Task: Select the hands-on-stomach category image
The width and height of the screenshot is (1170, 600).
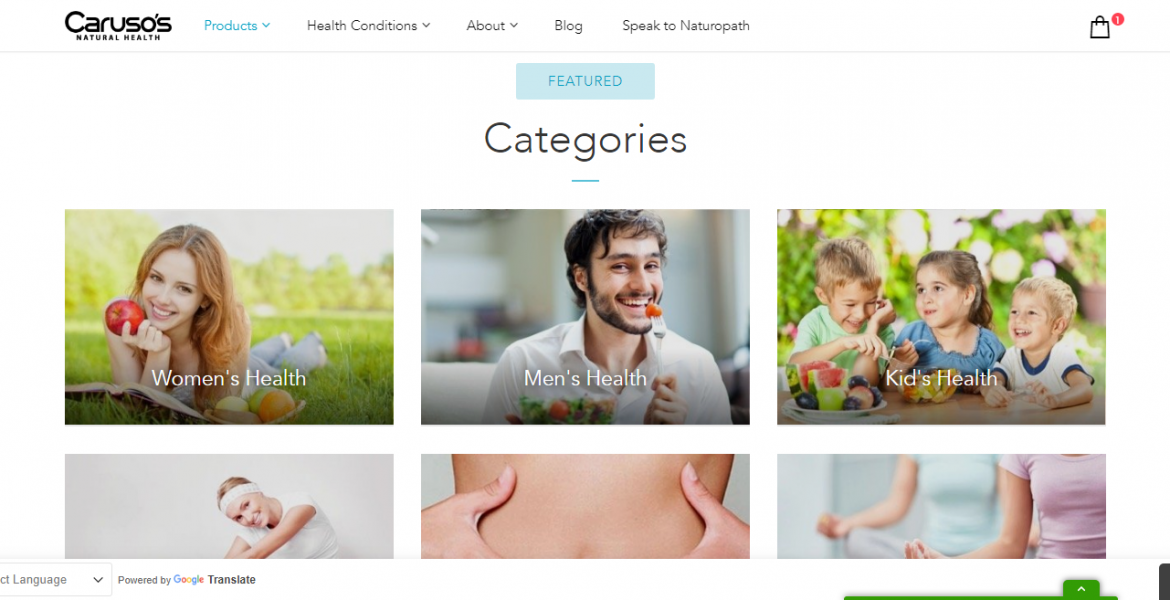Action: (x=585, y=507)
